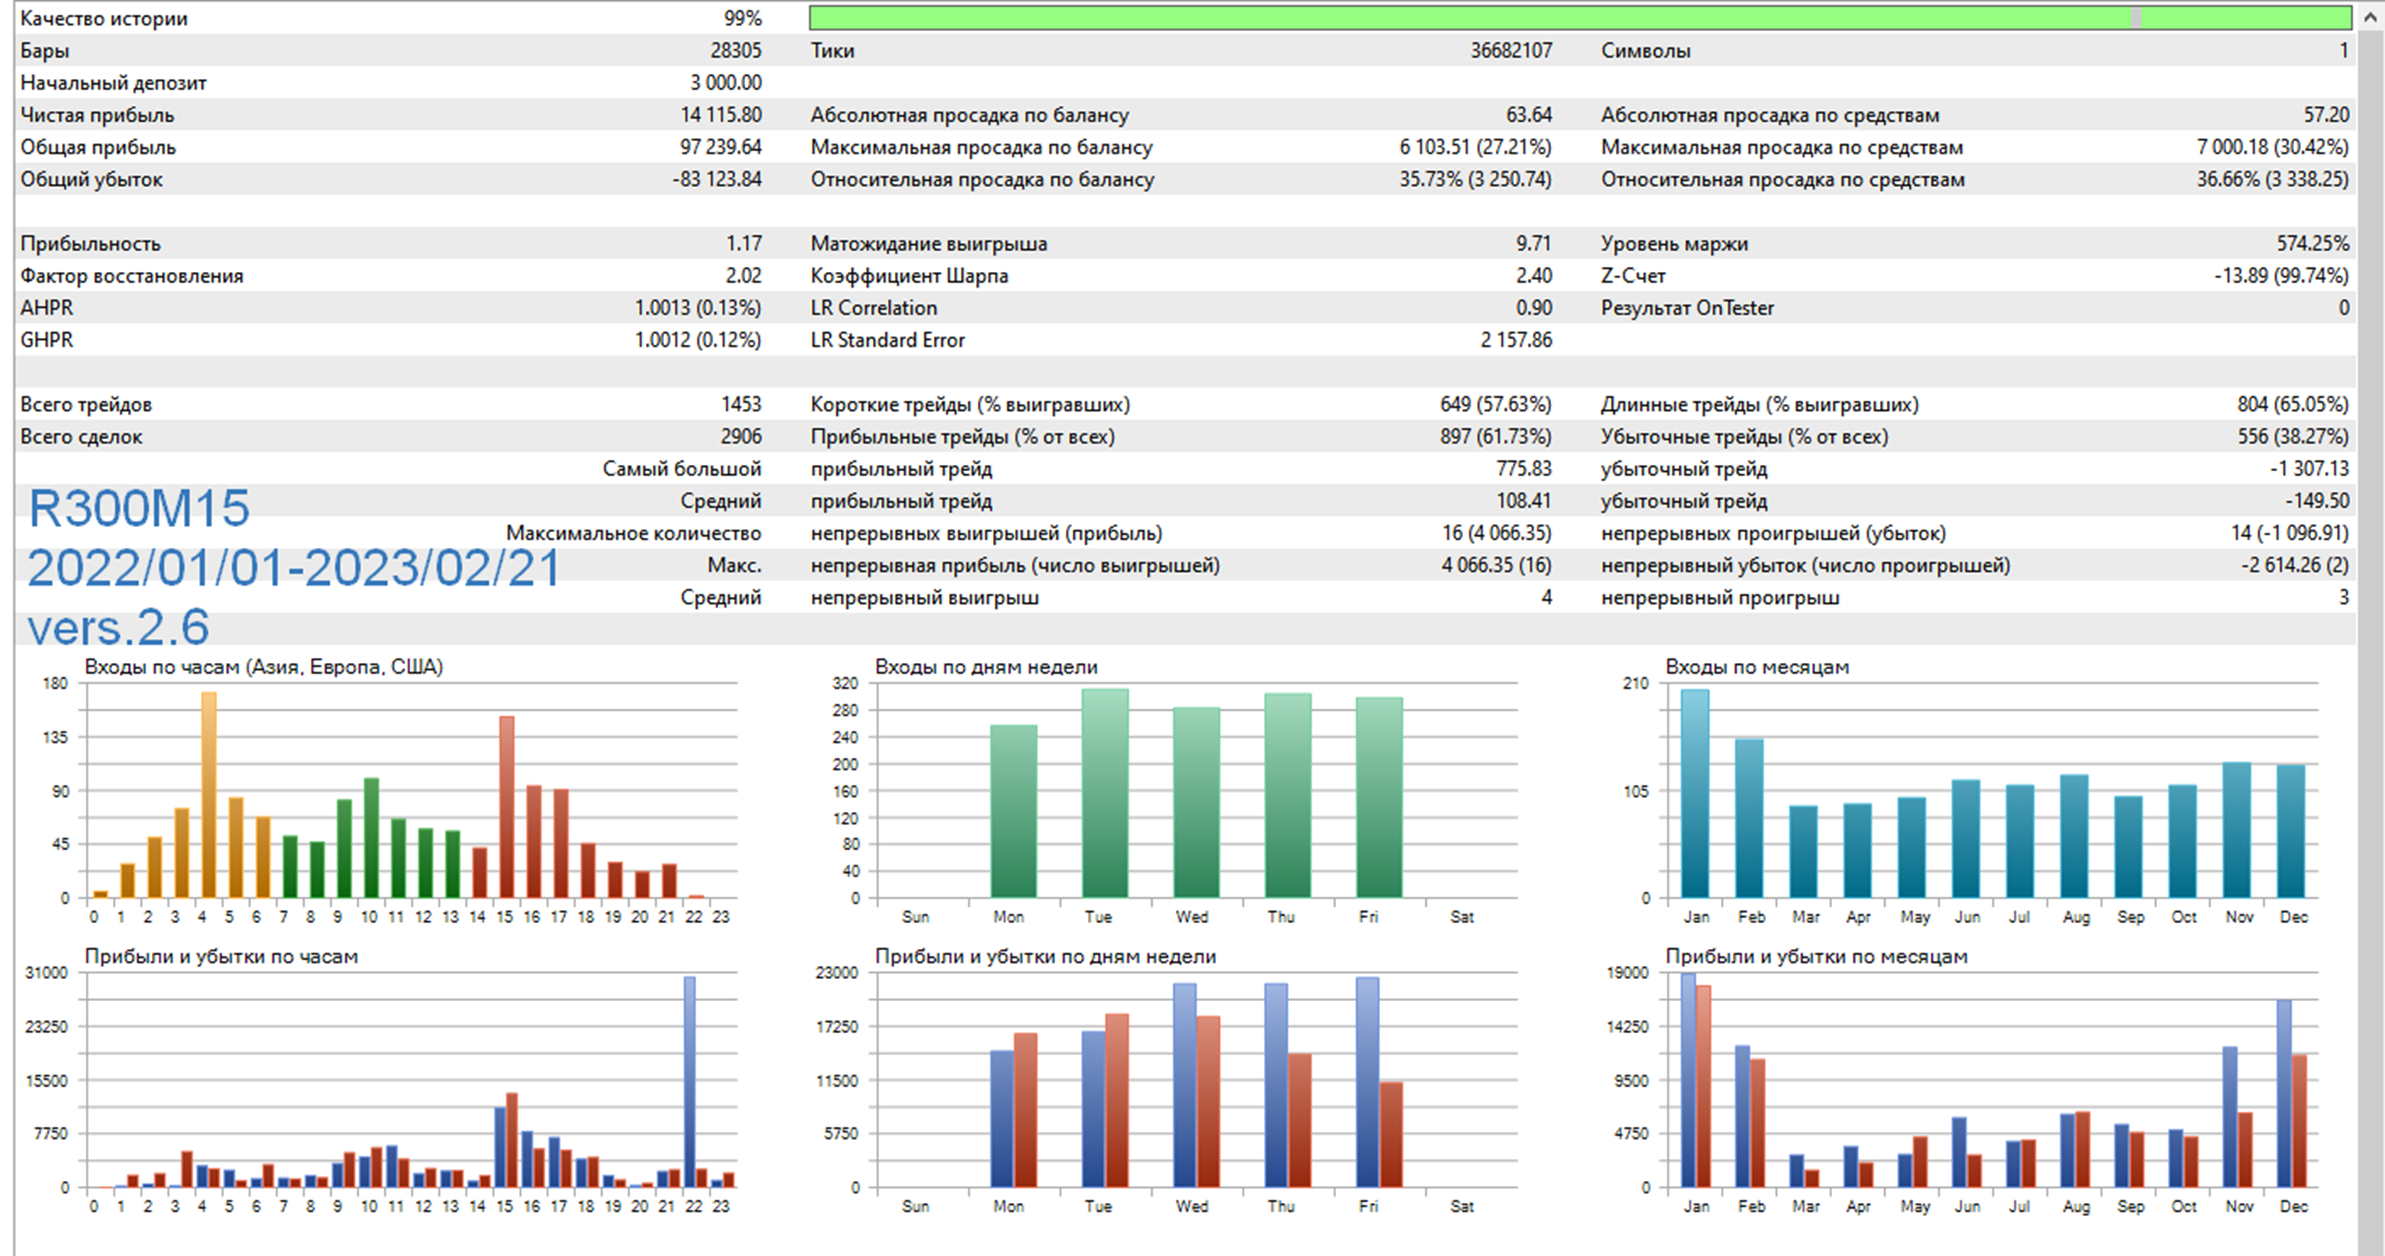Click the Jan bar in monthly entries chart
This screenshot has width=2385, height=1256.
coord(1695,793)
